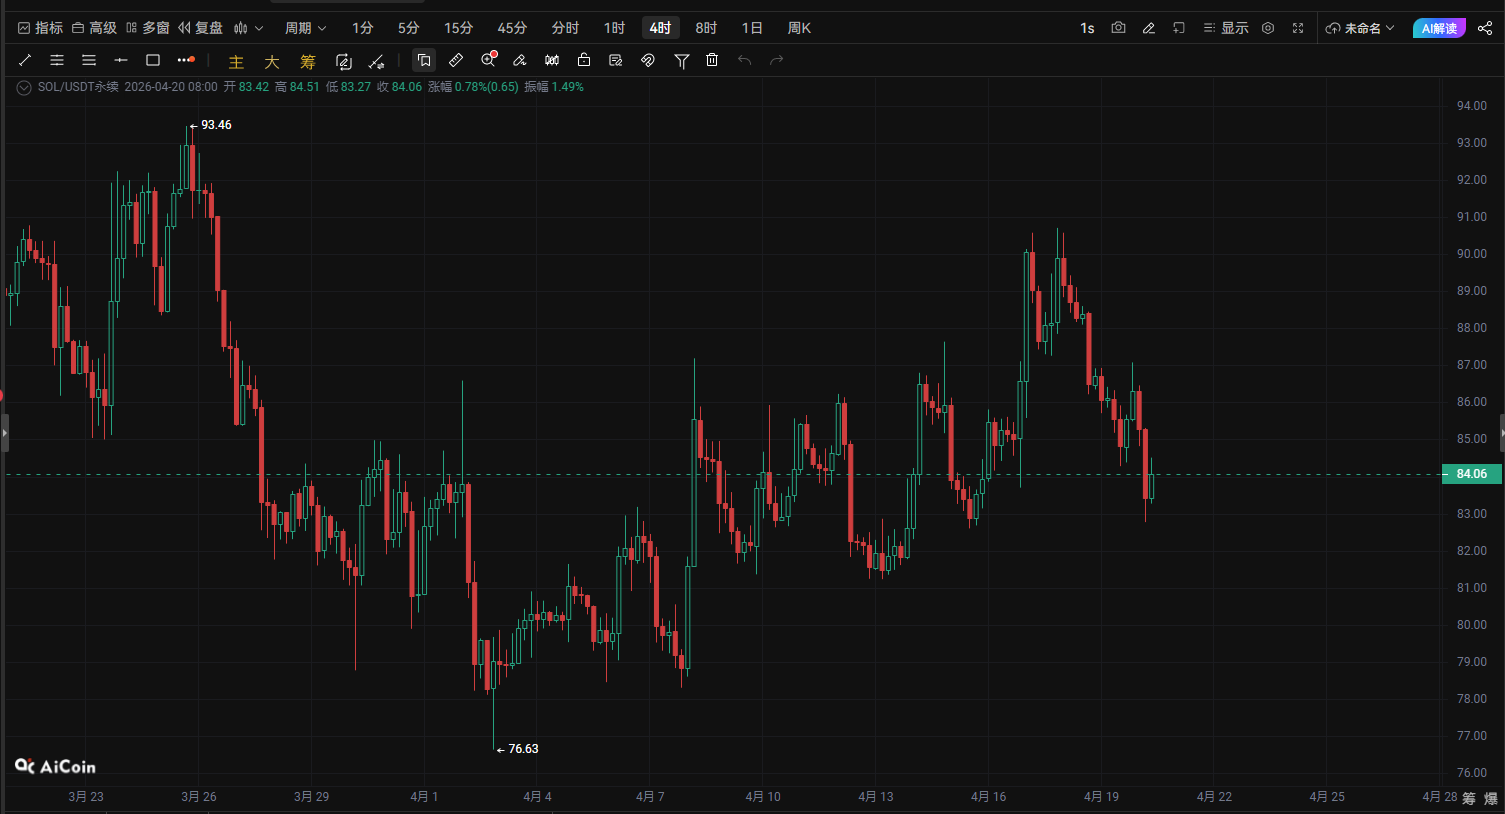Select the trend line drawing tool

click(25, 60)
